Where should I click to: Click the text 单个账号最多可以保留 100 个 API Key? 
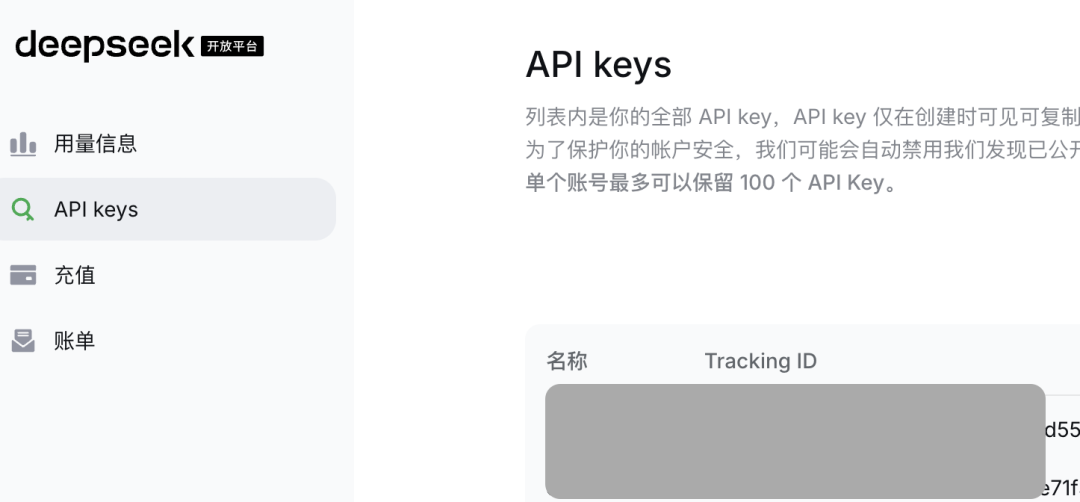click(712, 183)
